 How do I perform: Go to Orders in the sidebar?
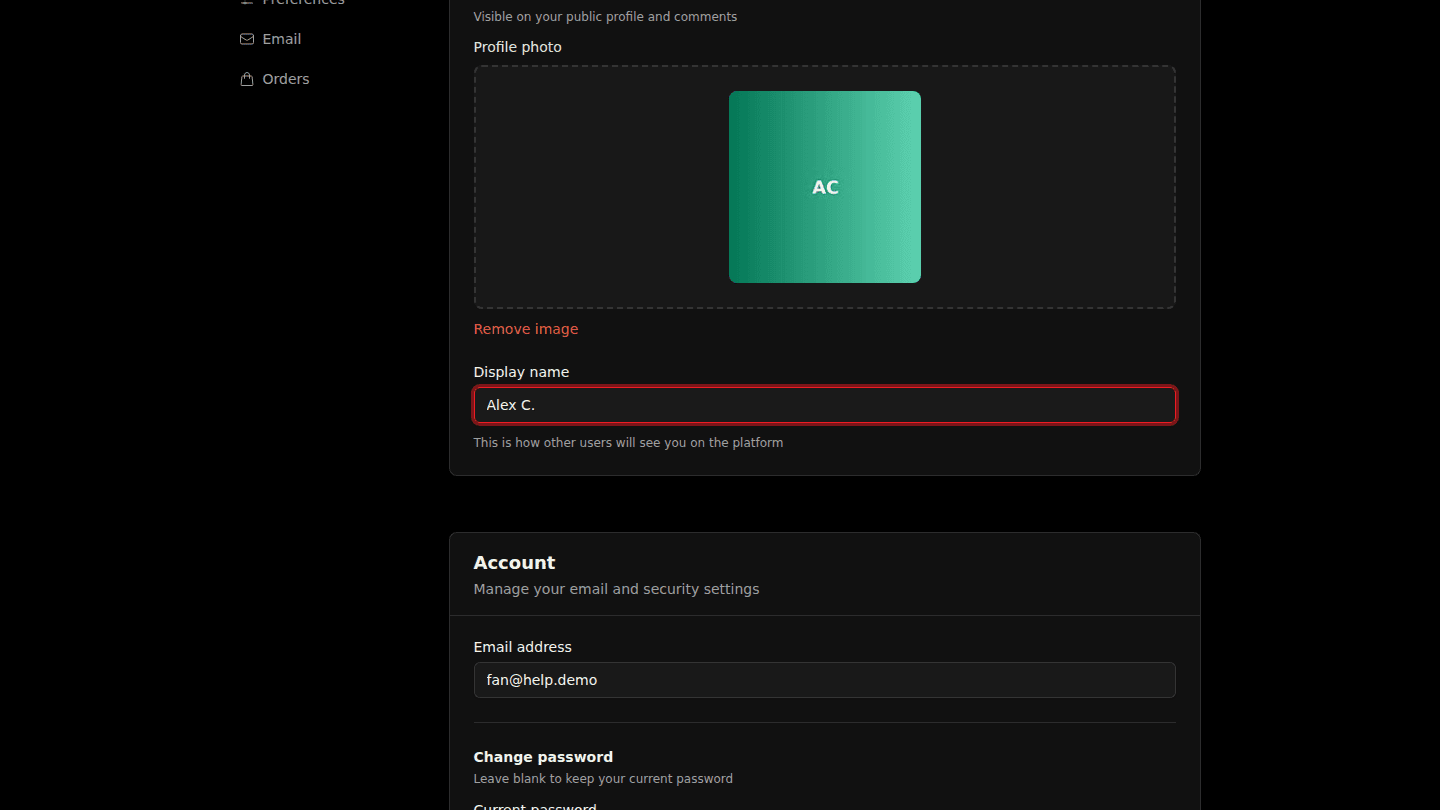coord(274,79)
